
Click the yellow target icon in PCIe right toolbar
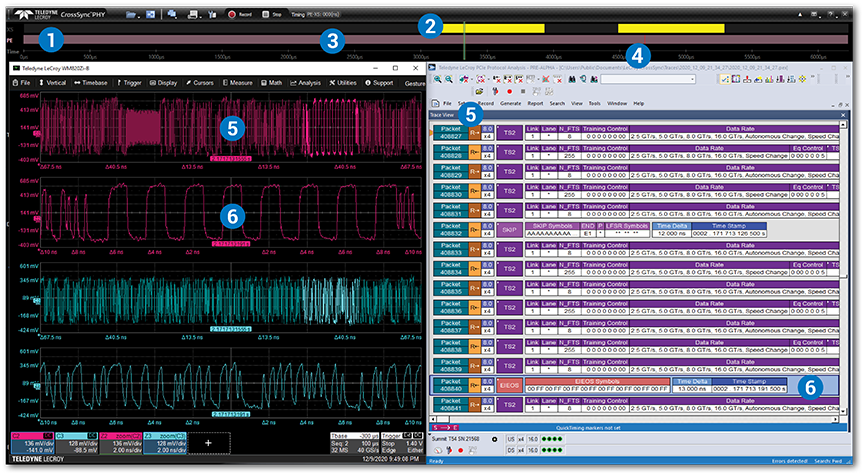coord(802,79)
